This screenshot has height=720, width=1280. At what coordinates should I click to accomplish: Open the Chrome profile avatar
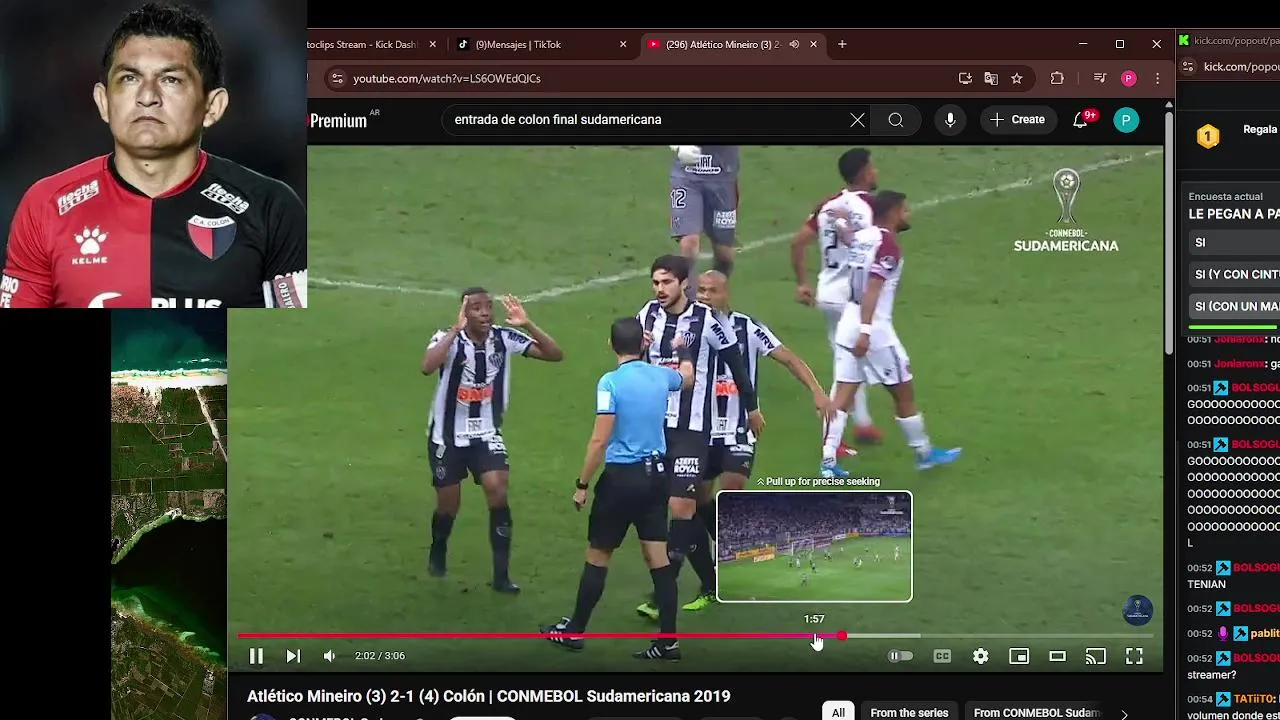1129,78
